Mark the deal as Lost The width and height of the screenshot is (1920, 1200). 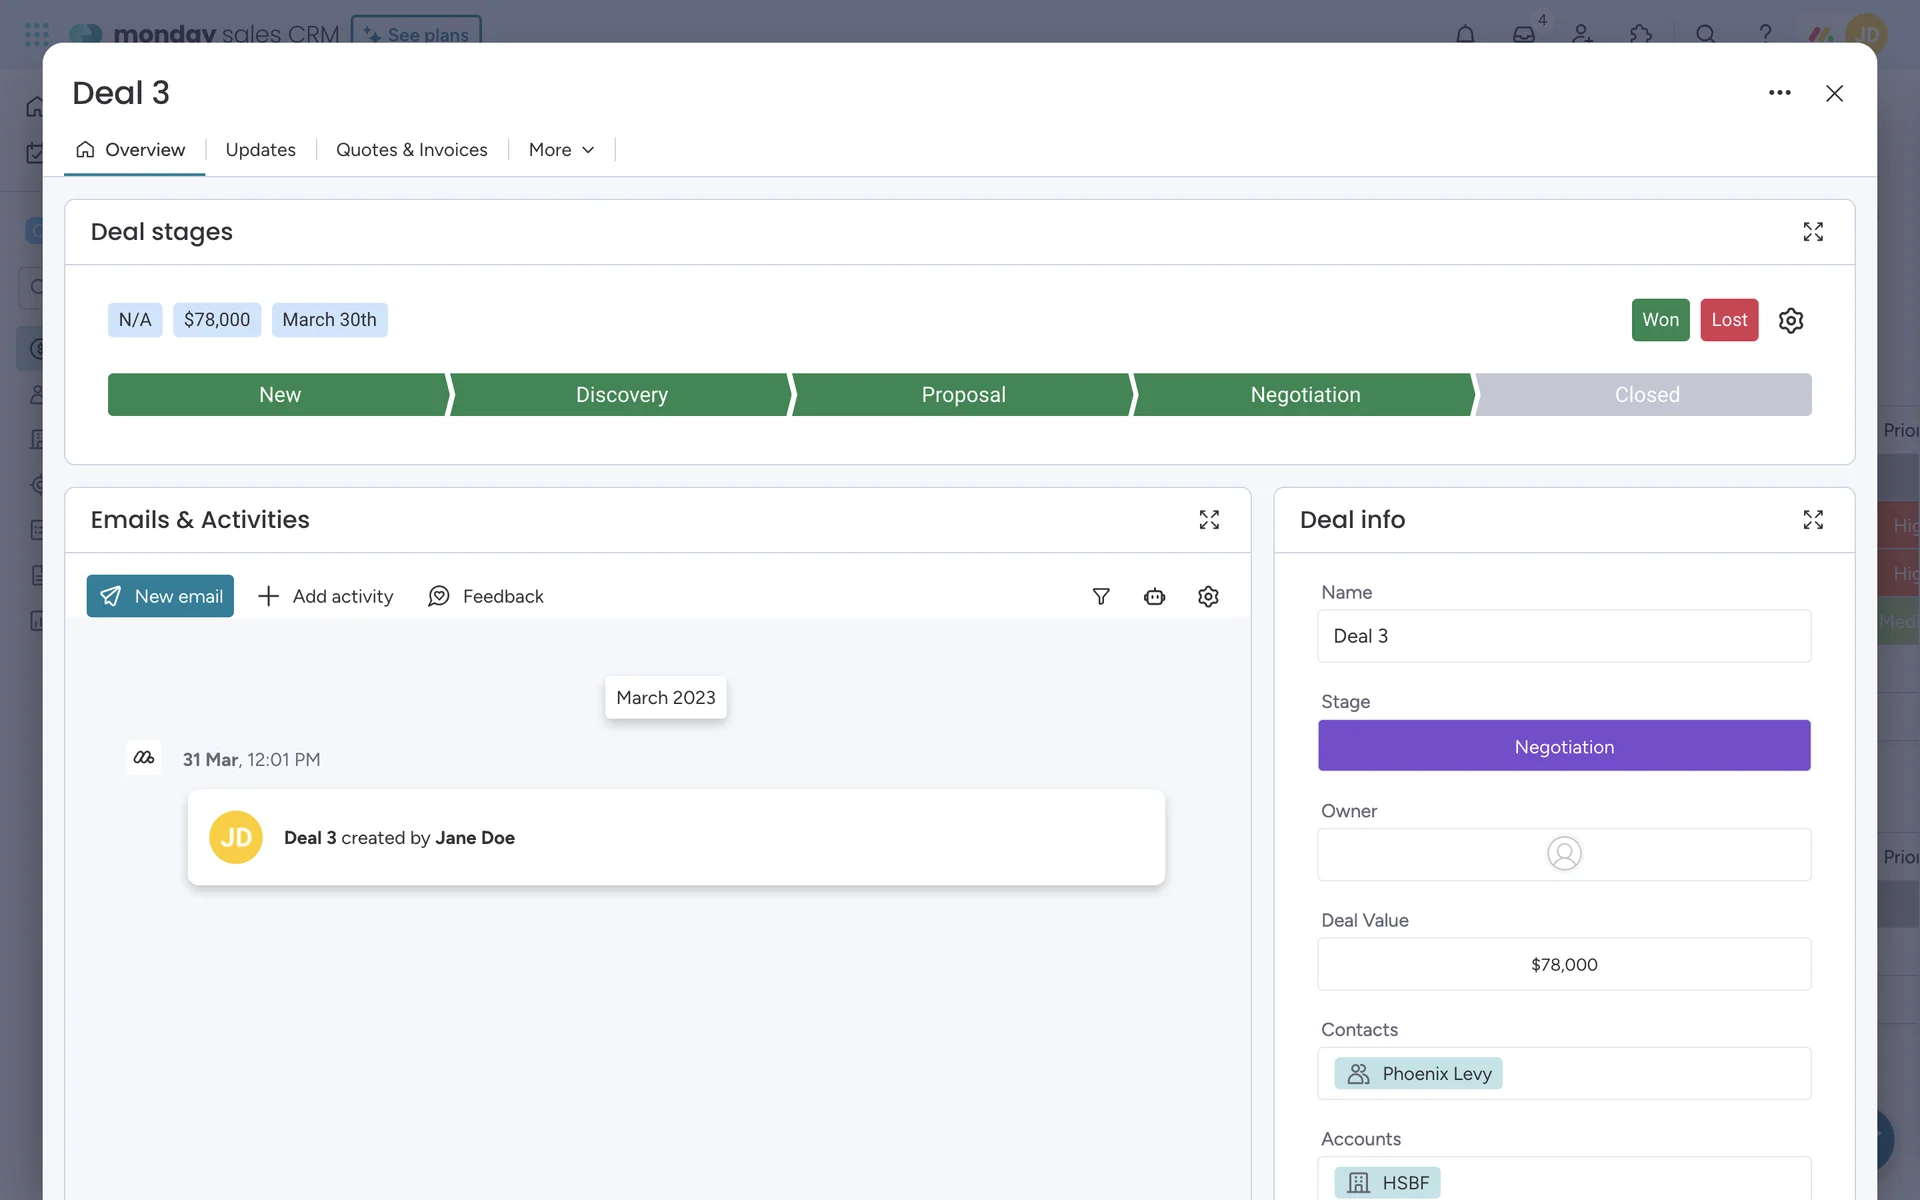[1728, 320]
